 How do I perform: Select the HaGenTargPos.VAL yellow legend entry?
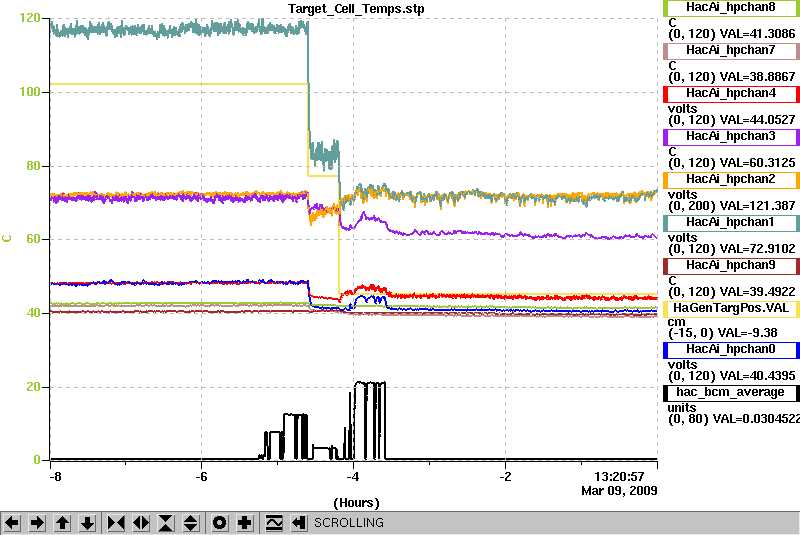[x=731, y=309]
